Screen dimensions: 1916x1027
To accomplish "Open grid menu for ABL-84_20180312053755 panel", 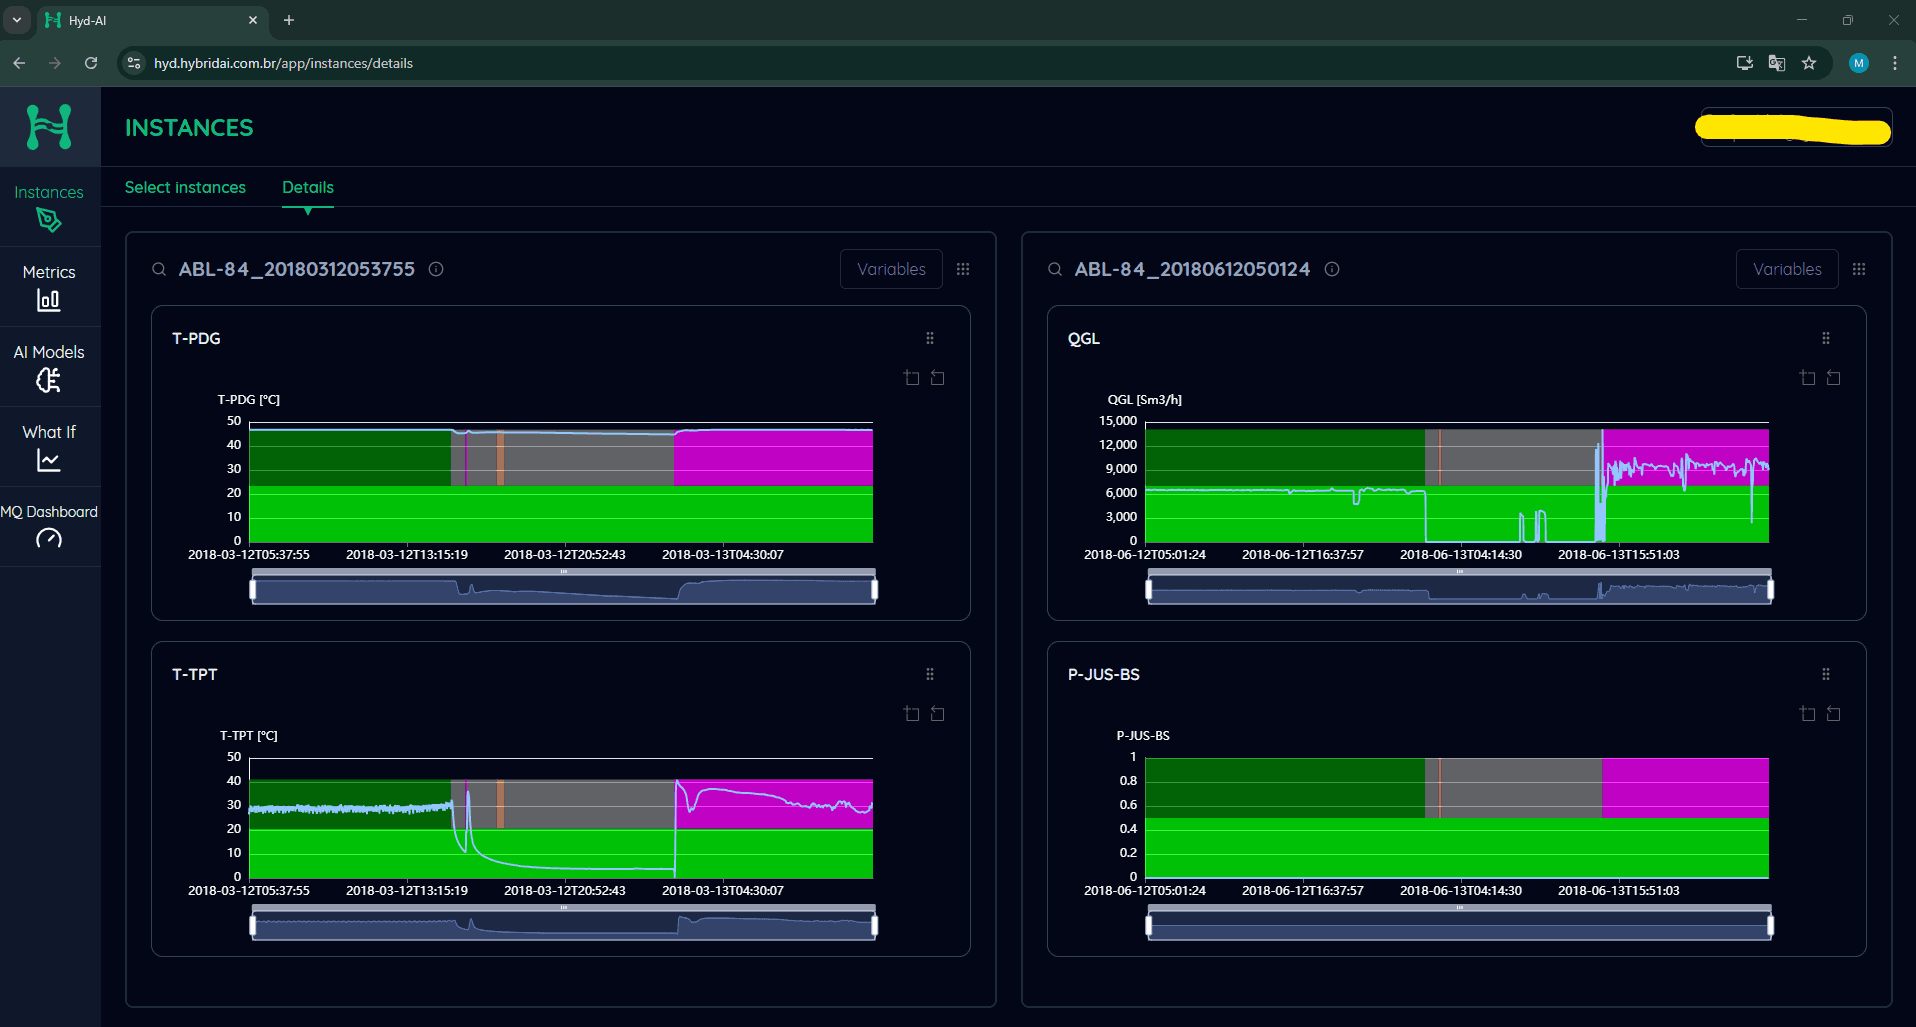I will pos(963,269).
